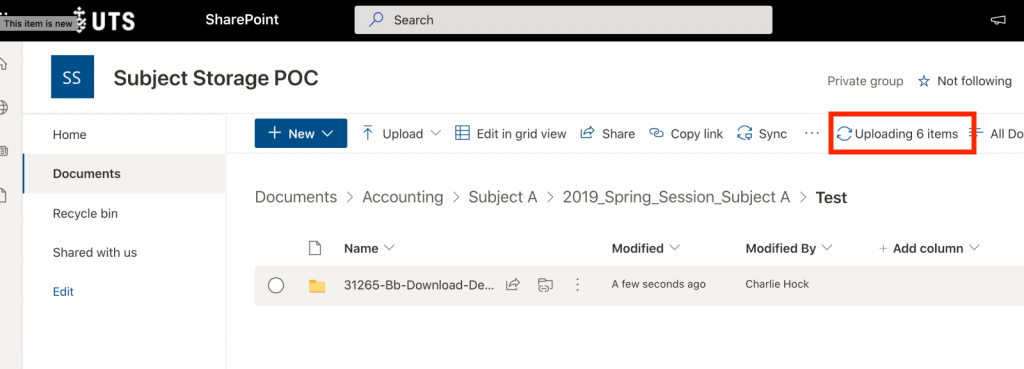Select Documents in the left navigation
The image size is (1024, 369).
click(86, 174)
